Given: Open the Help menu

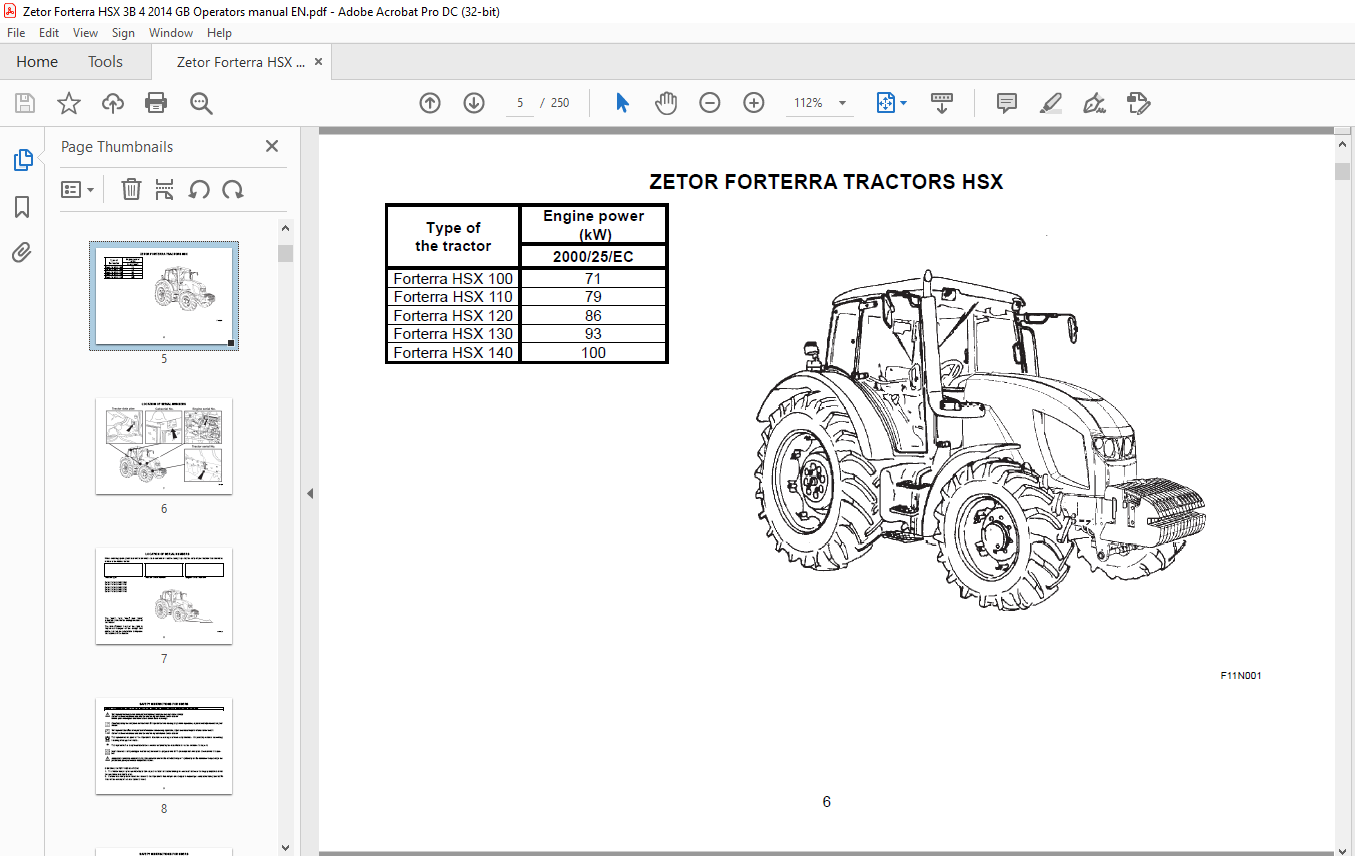Looking at the screenshot, I should pyautogui.click(x=219, y=33).
